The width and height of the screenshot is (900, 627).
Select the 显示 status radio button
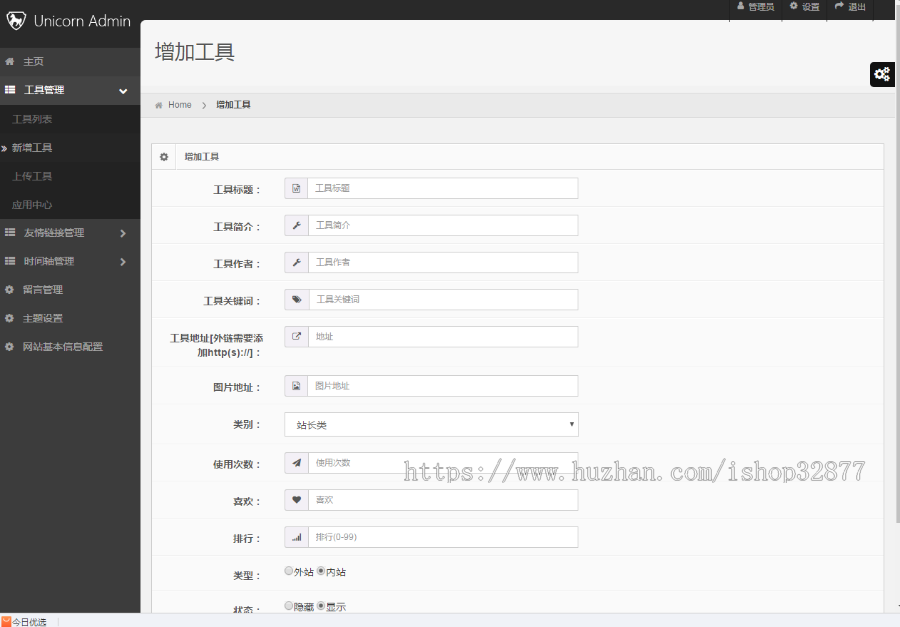[321, 606]
